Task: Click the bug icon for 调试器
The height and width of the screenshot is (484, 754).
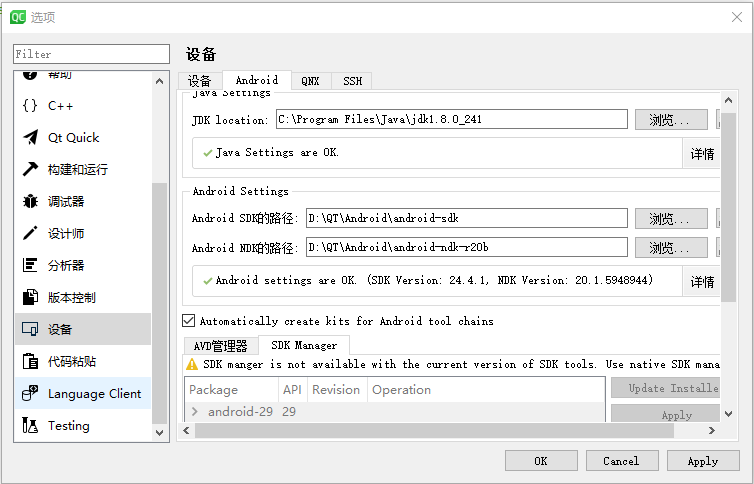Action: [30, 201]
